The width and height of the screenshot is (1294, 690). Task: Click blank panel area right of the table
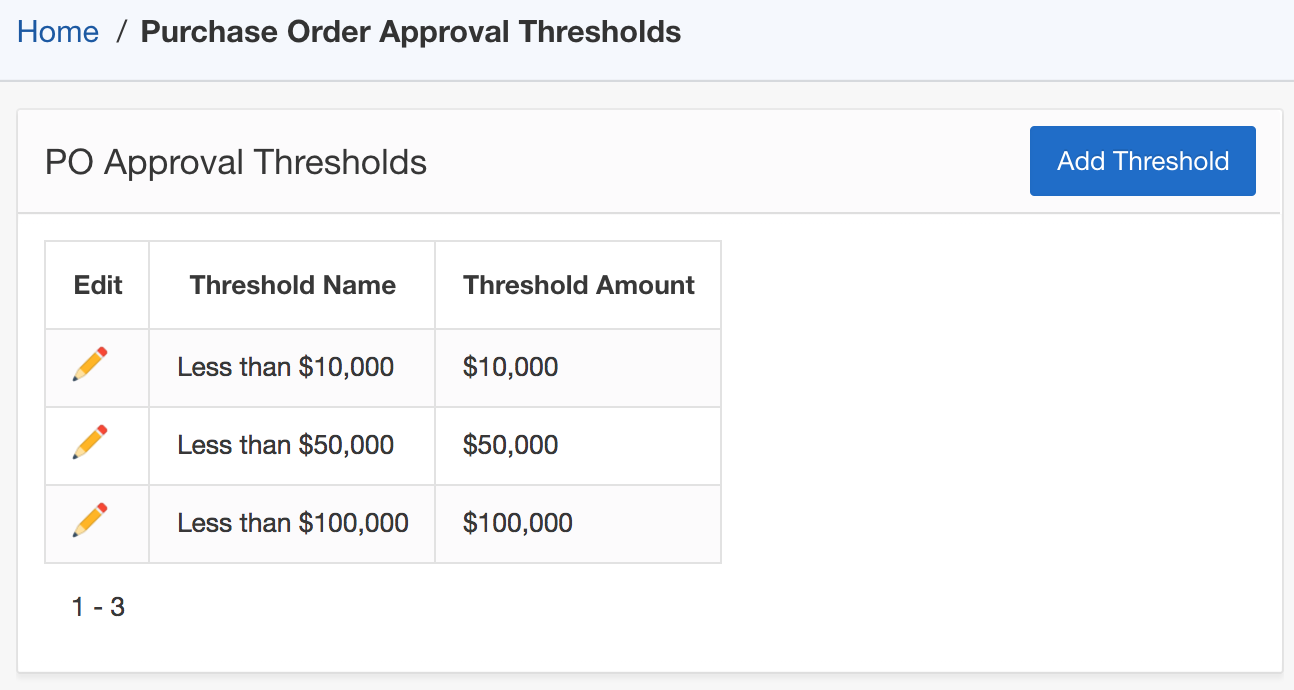1000,420
